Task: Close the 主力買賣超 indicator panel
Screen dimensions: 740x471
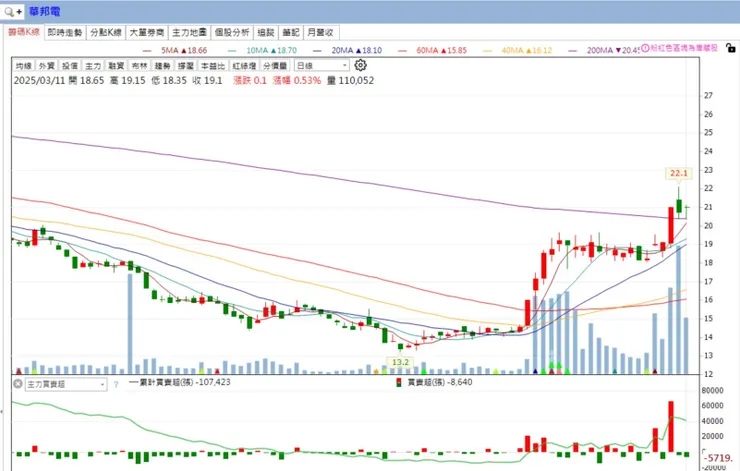Action: (x=18, y=384)
